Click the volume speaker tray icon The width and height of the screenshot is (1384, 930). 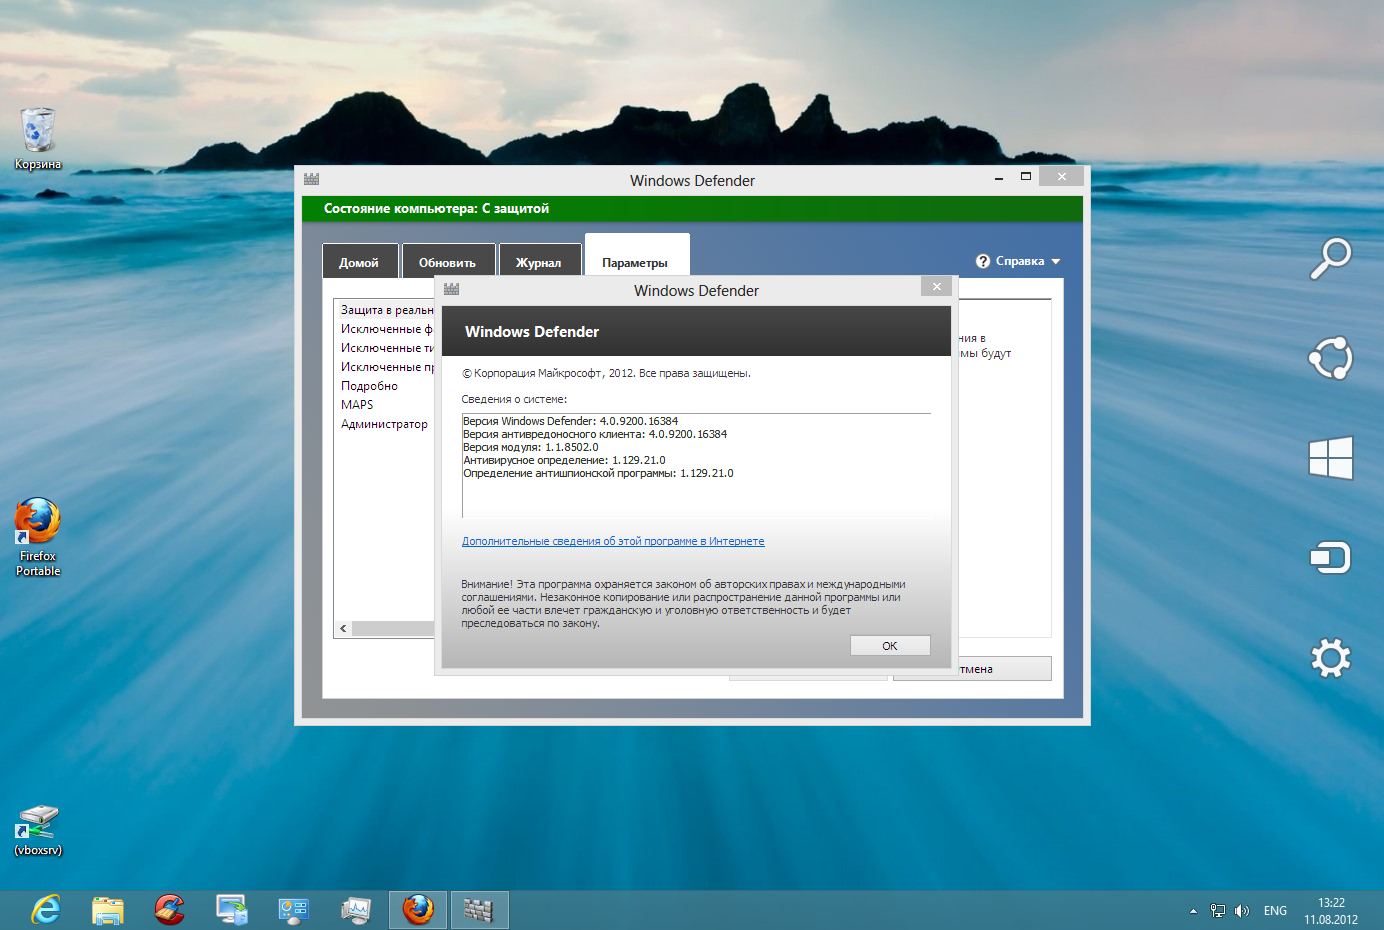coord(1242,911)
